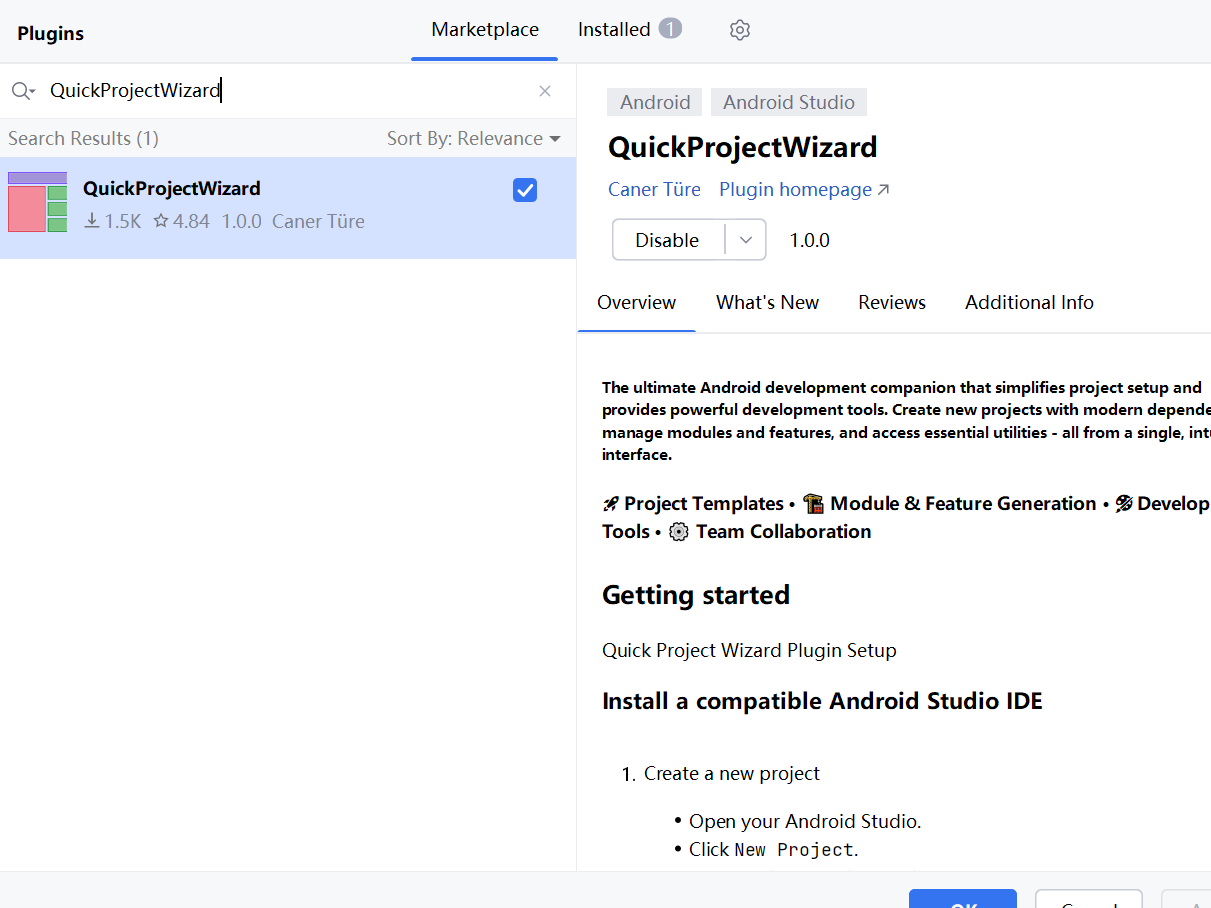
Task: Click the Installed count badge
Action: click(670, 28)
